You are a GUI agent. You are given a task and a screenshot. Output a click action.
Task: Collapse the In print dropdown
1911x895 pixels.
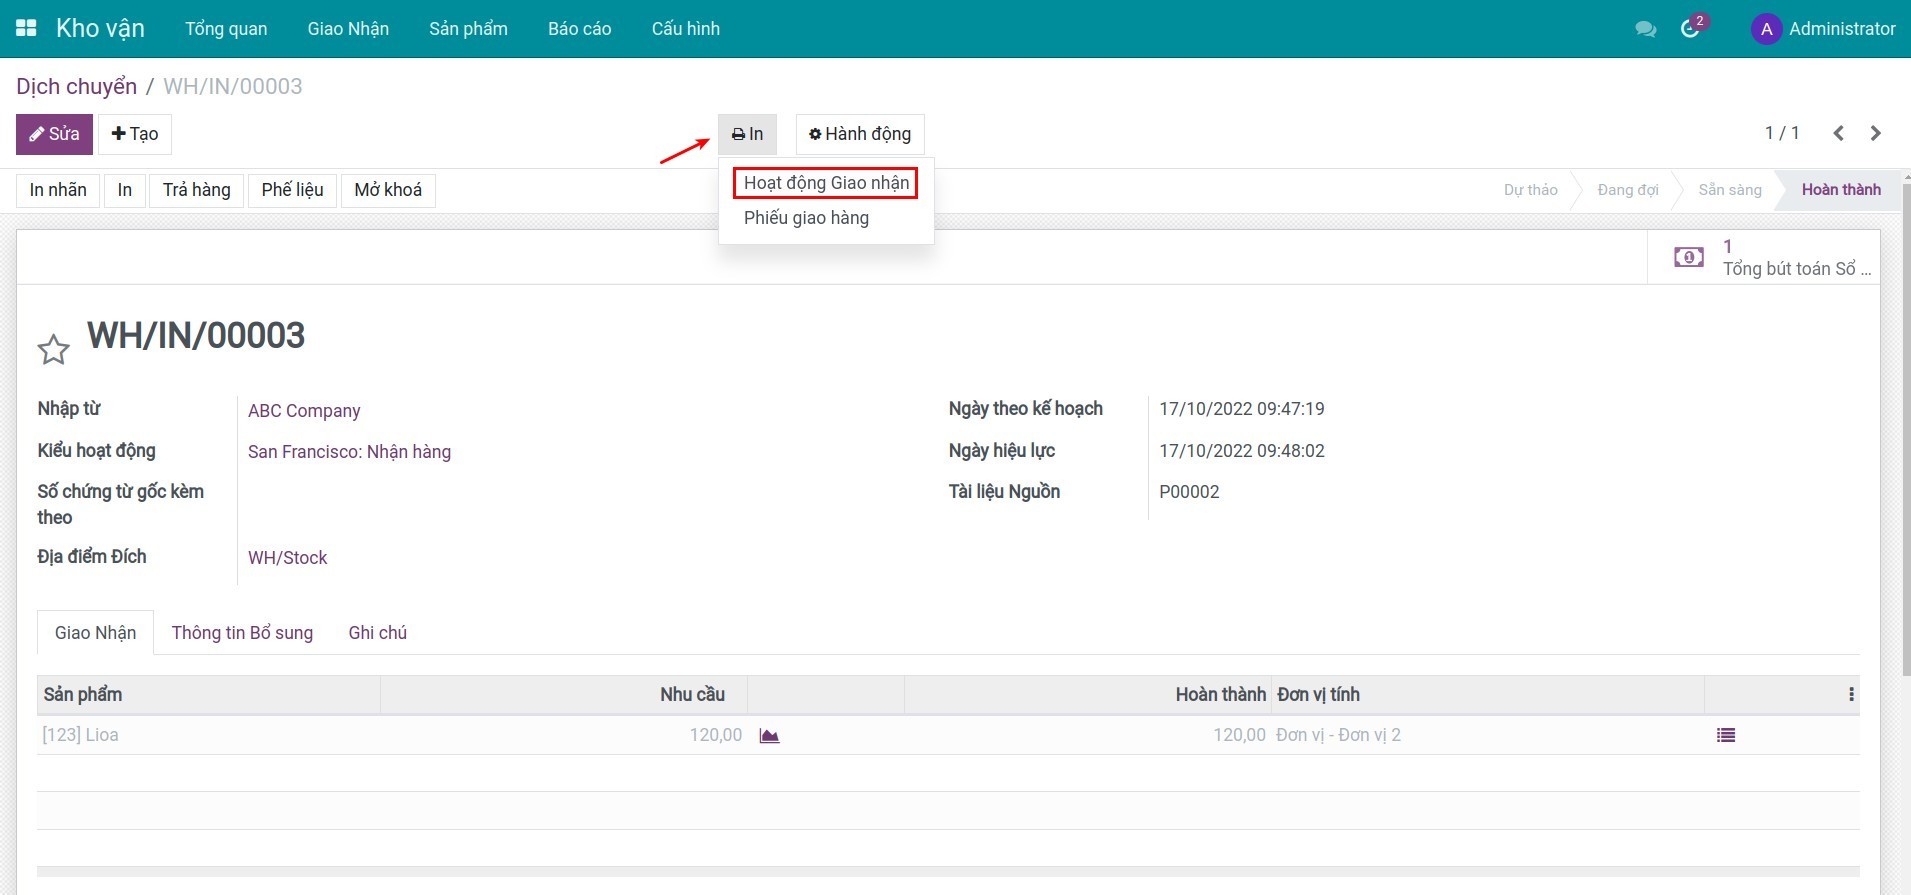[747, 134]
